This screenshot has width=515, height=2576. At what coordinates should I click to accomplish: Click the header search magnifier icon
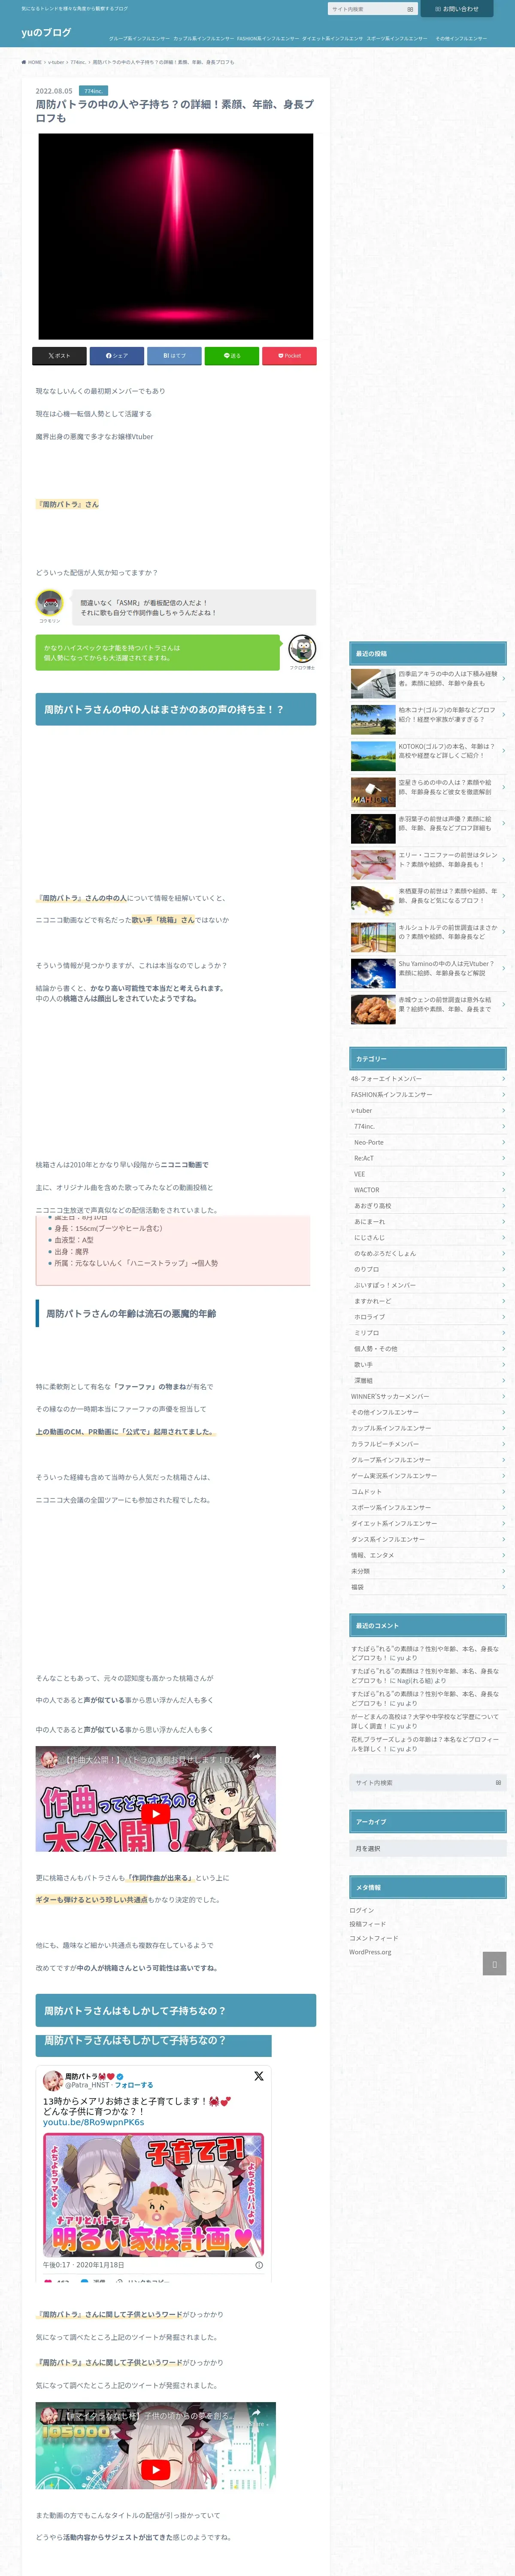410,9
